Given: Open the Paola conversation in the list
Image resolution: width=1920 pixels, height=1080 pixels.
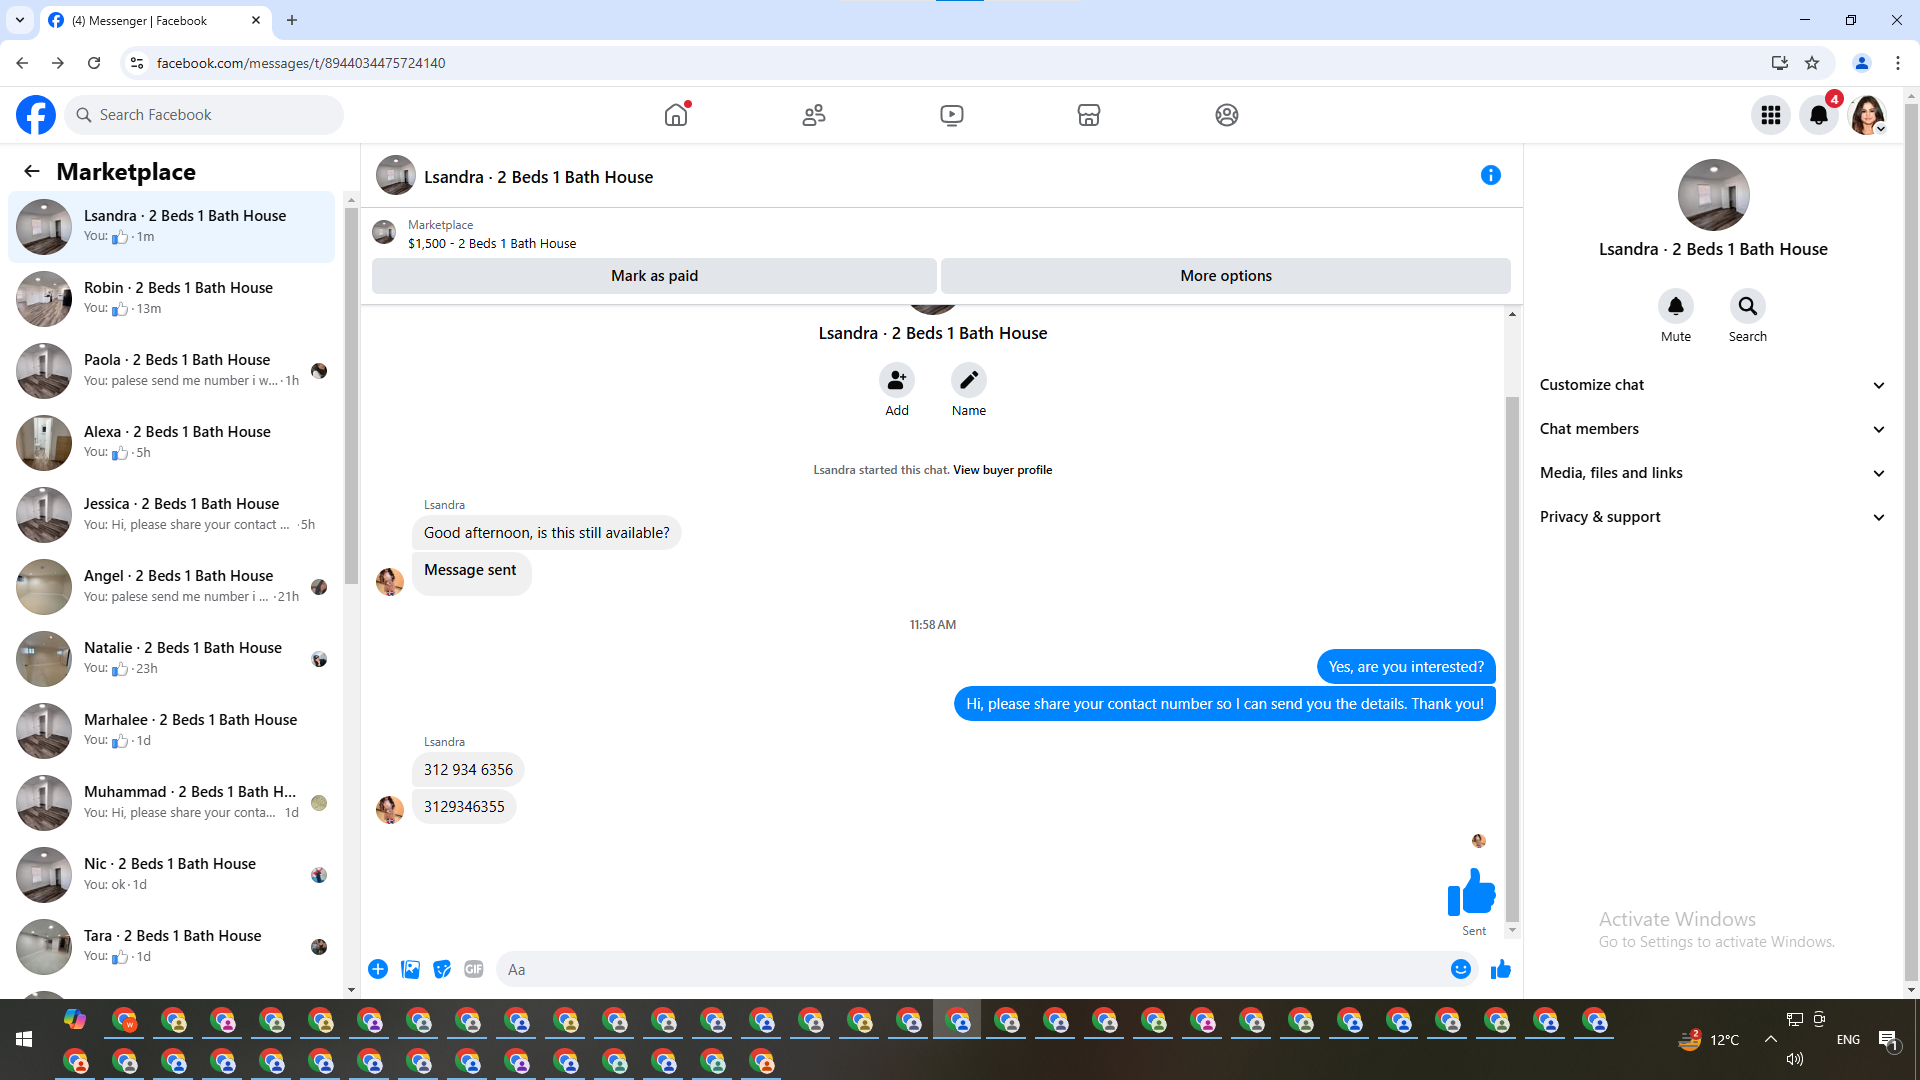Looking at the screenshot, I should [x=172, y=371].
